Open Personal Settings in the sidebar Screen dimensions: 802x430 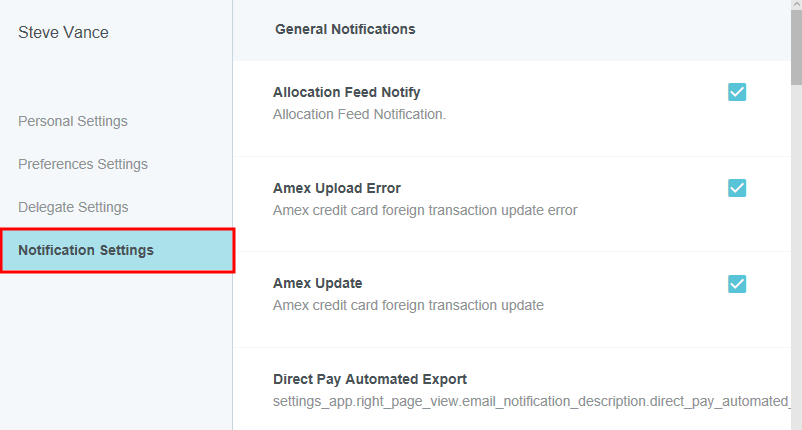[x=73, y=121]
